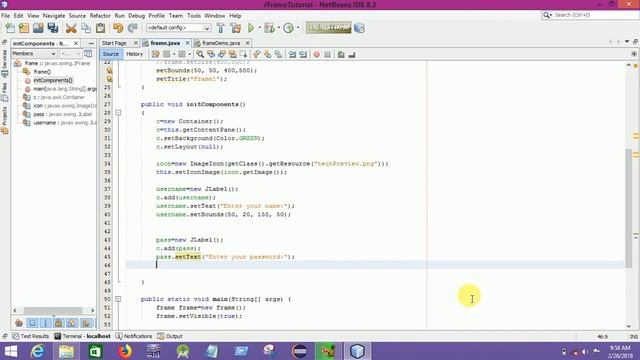This screenshot has width=640, height=360.
Task: Click the Clean and Build icon
Action: (236, 28)
